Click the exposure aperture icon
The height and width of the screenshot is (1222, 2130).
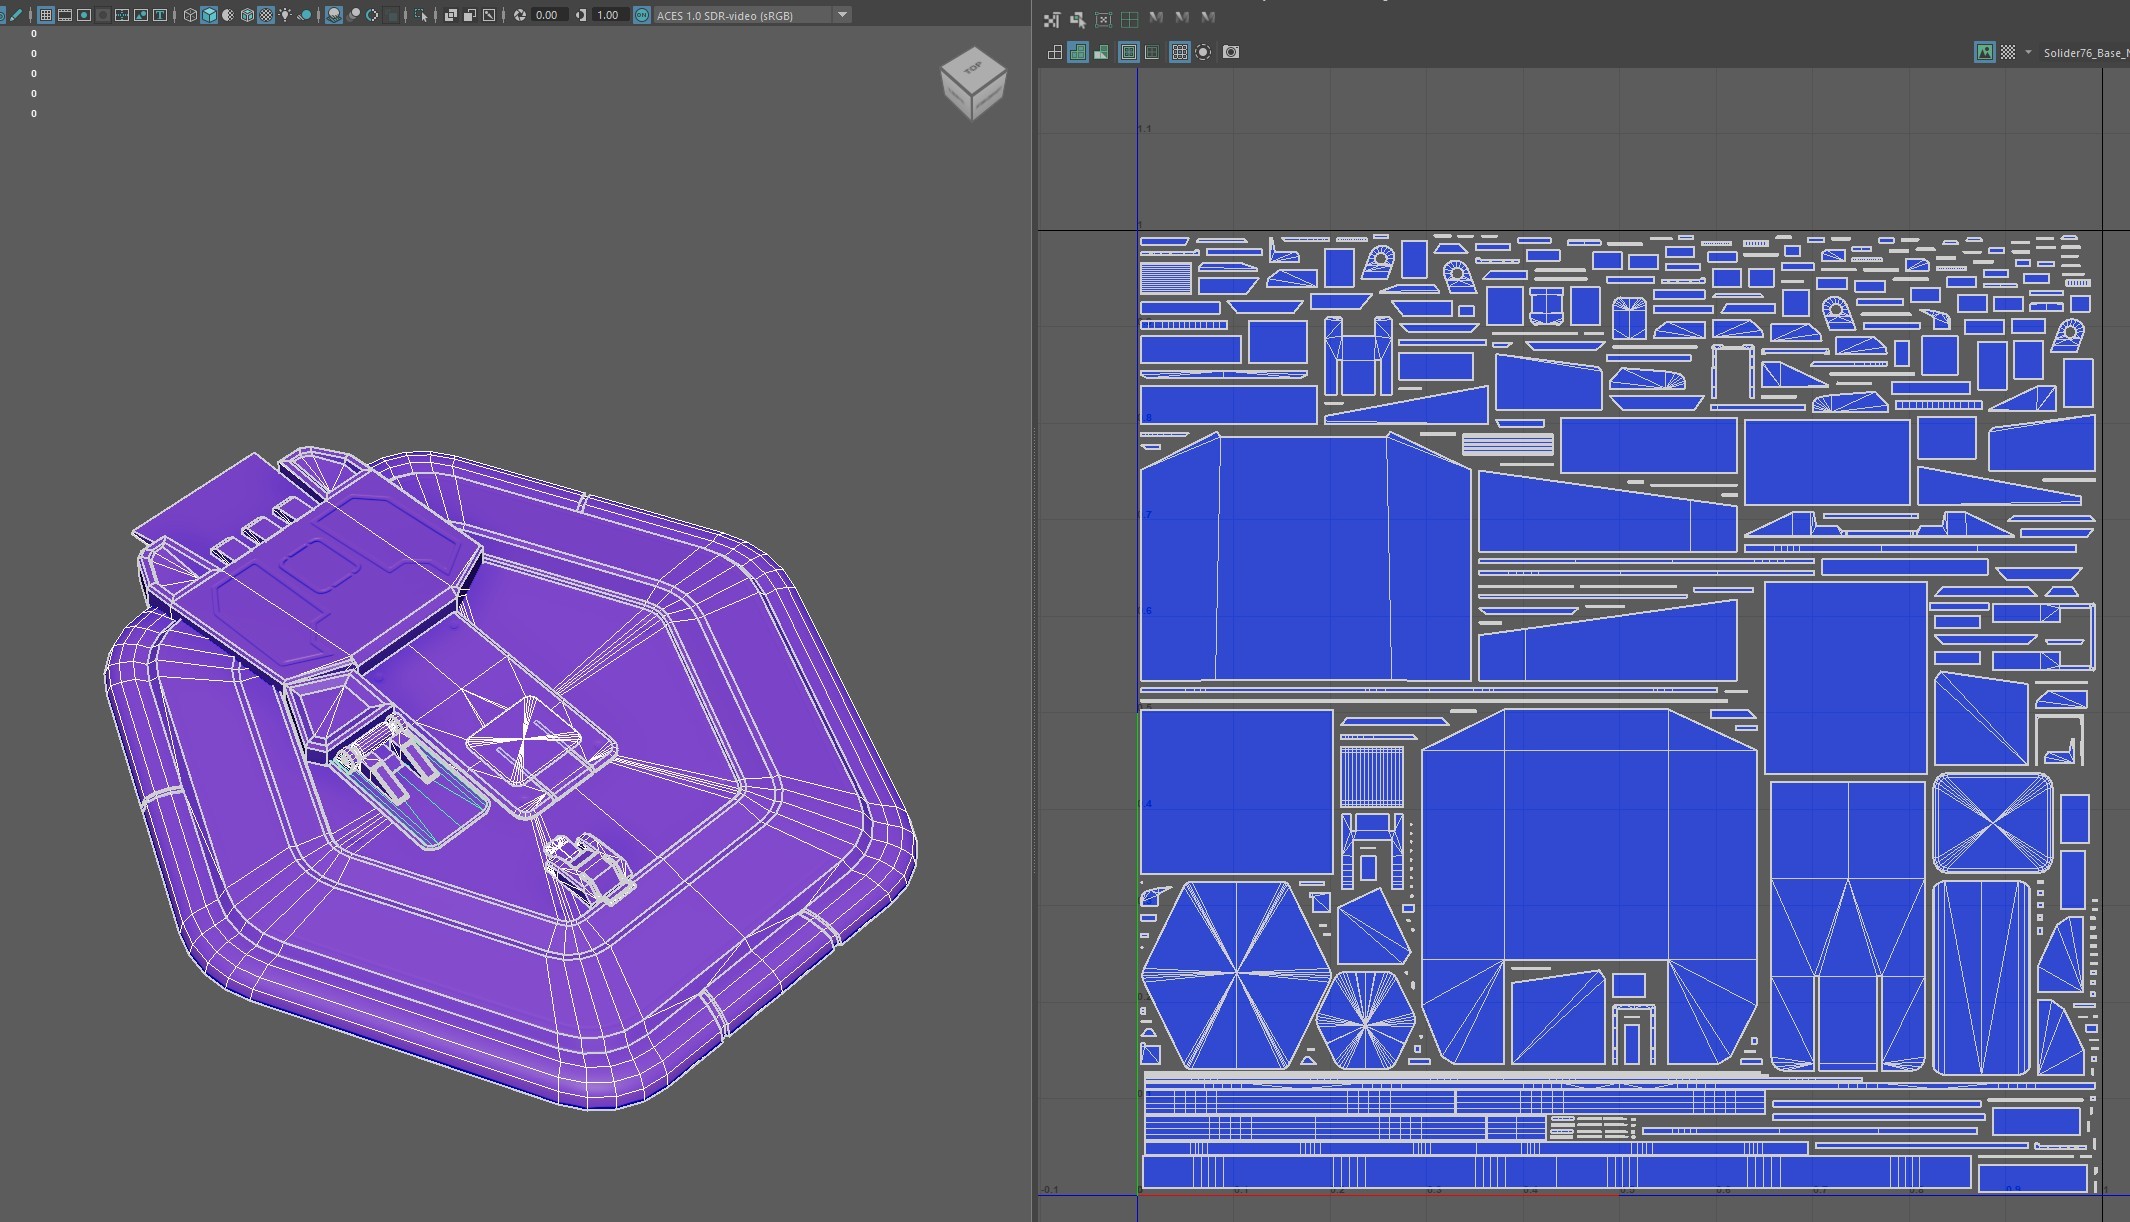(520, 15)
